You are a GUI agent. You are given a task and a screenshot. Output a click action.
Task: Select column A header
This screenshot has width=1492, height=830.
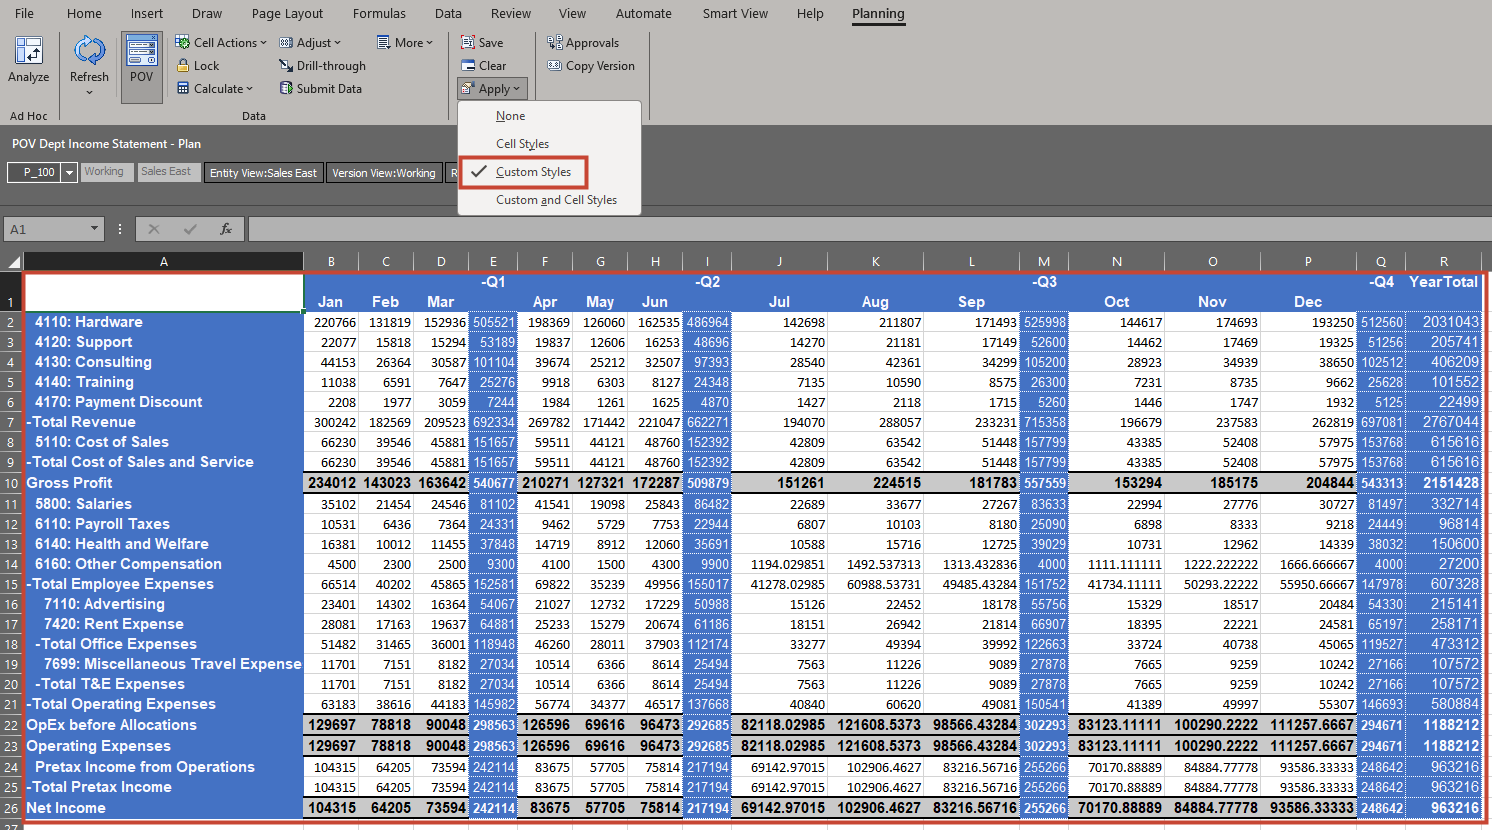click(x=164, y=262)
